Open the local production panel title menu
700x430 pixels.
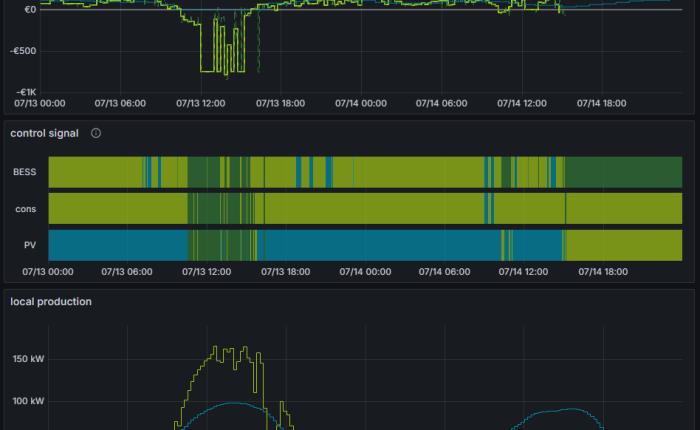[51, 301]
